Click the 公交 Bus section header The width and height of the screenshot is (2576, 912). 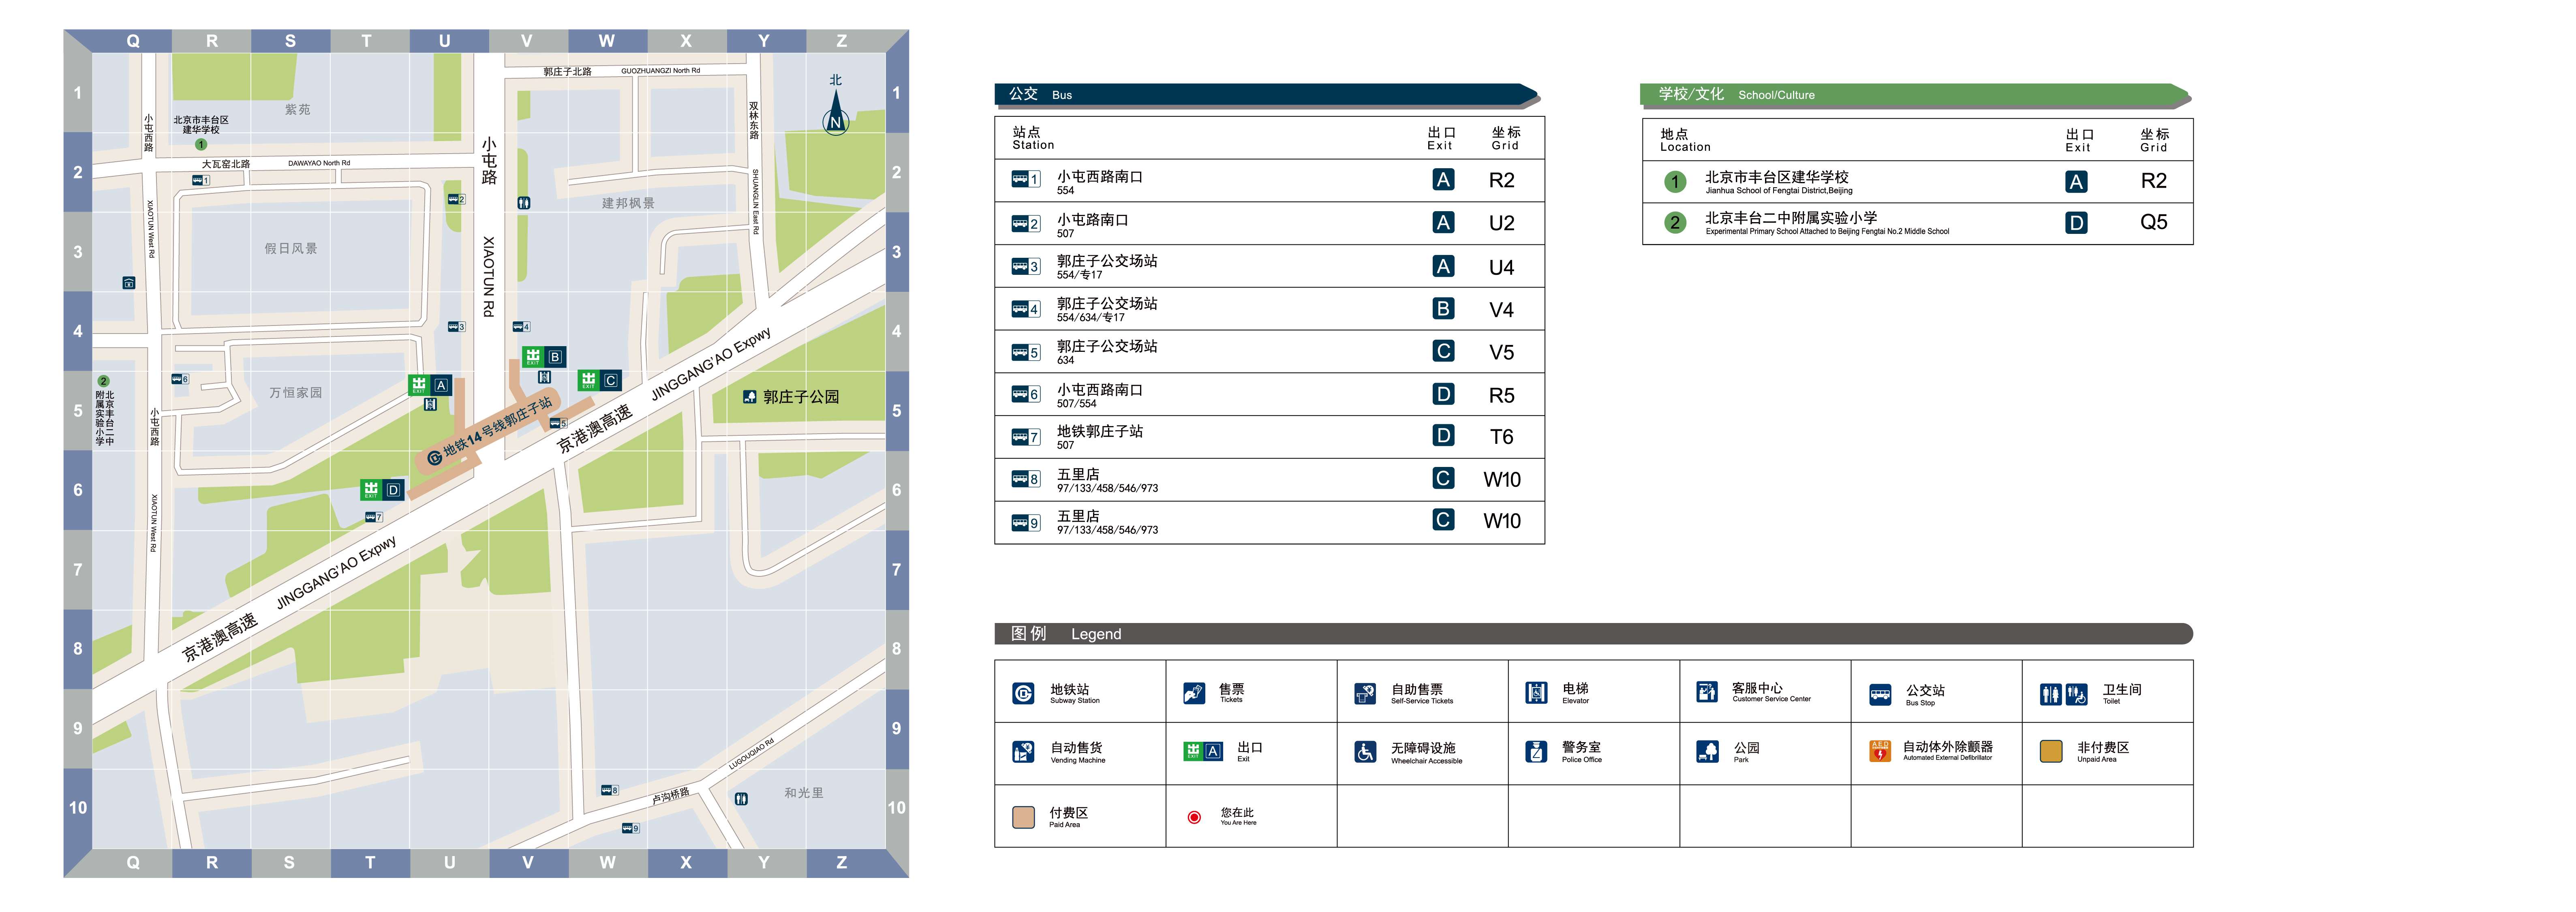tap(1266, 95)
